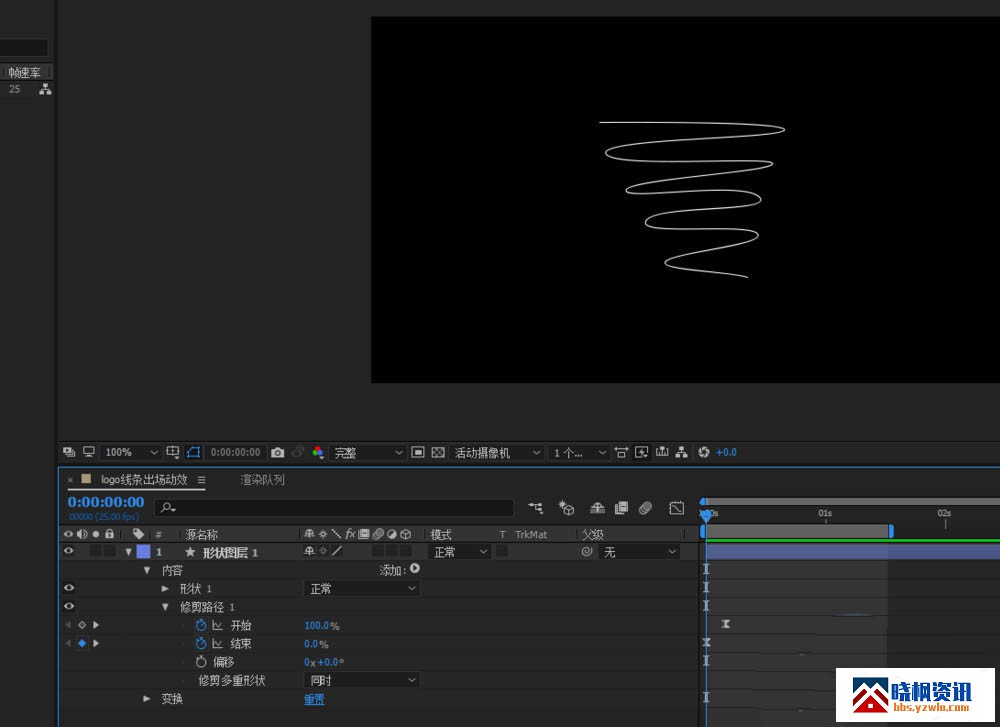Toggle the 偏移 stopwatch icon
Image resolution: width=1000 pixels, height=727 pixels.
pos(201,662)
